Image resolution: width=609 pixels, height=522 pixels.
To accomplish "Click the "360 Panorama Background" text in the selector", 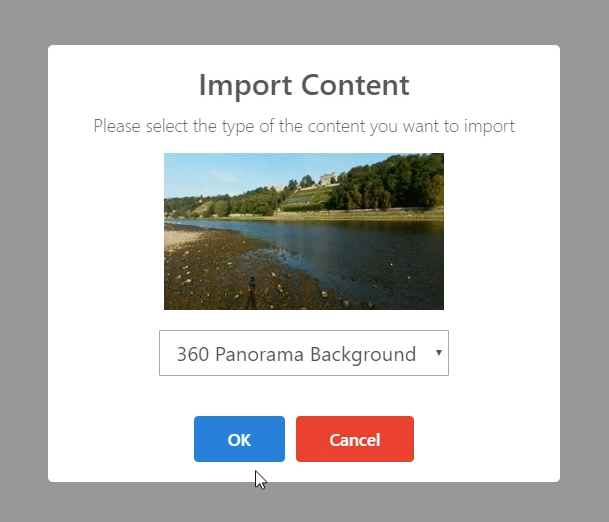I will tap(296, 354).
